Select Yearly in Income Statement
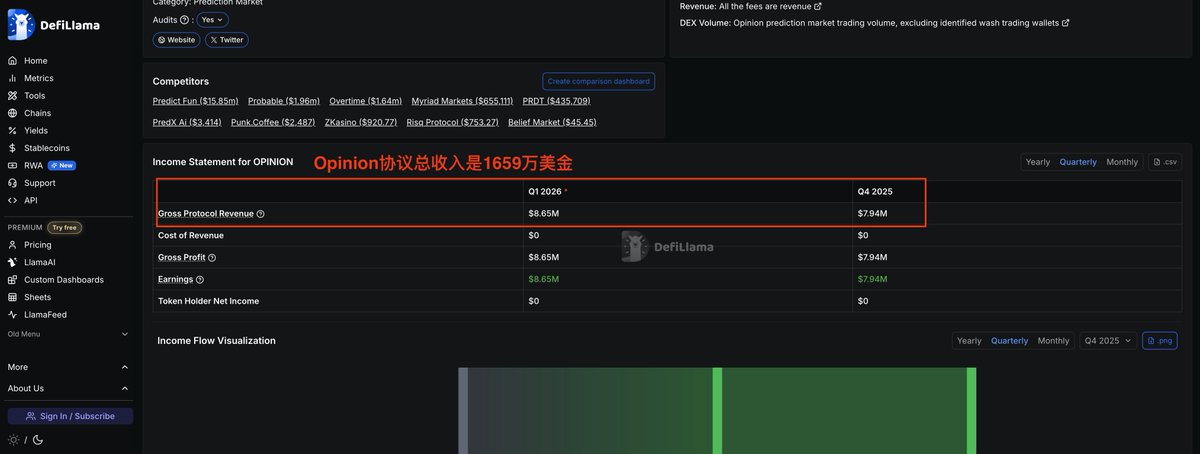 (1038, 162)
